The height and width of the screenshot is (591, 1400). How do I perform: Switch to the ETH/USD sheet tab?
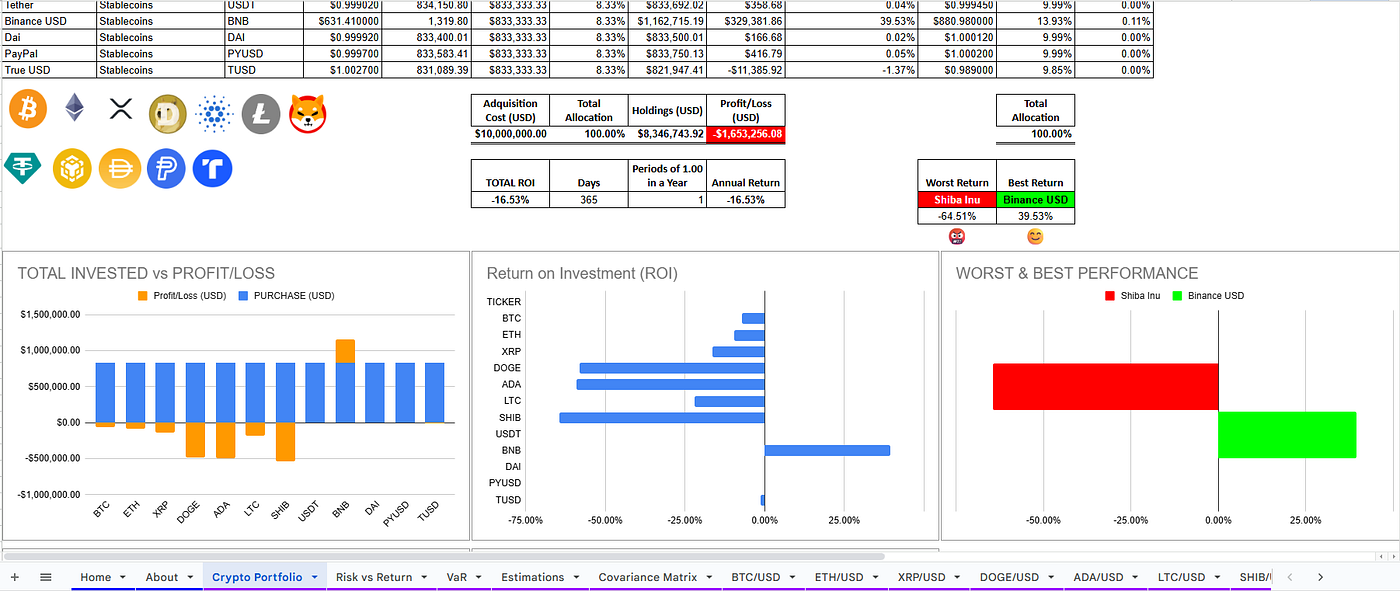(x=840, y=577)
